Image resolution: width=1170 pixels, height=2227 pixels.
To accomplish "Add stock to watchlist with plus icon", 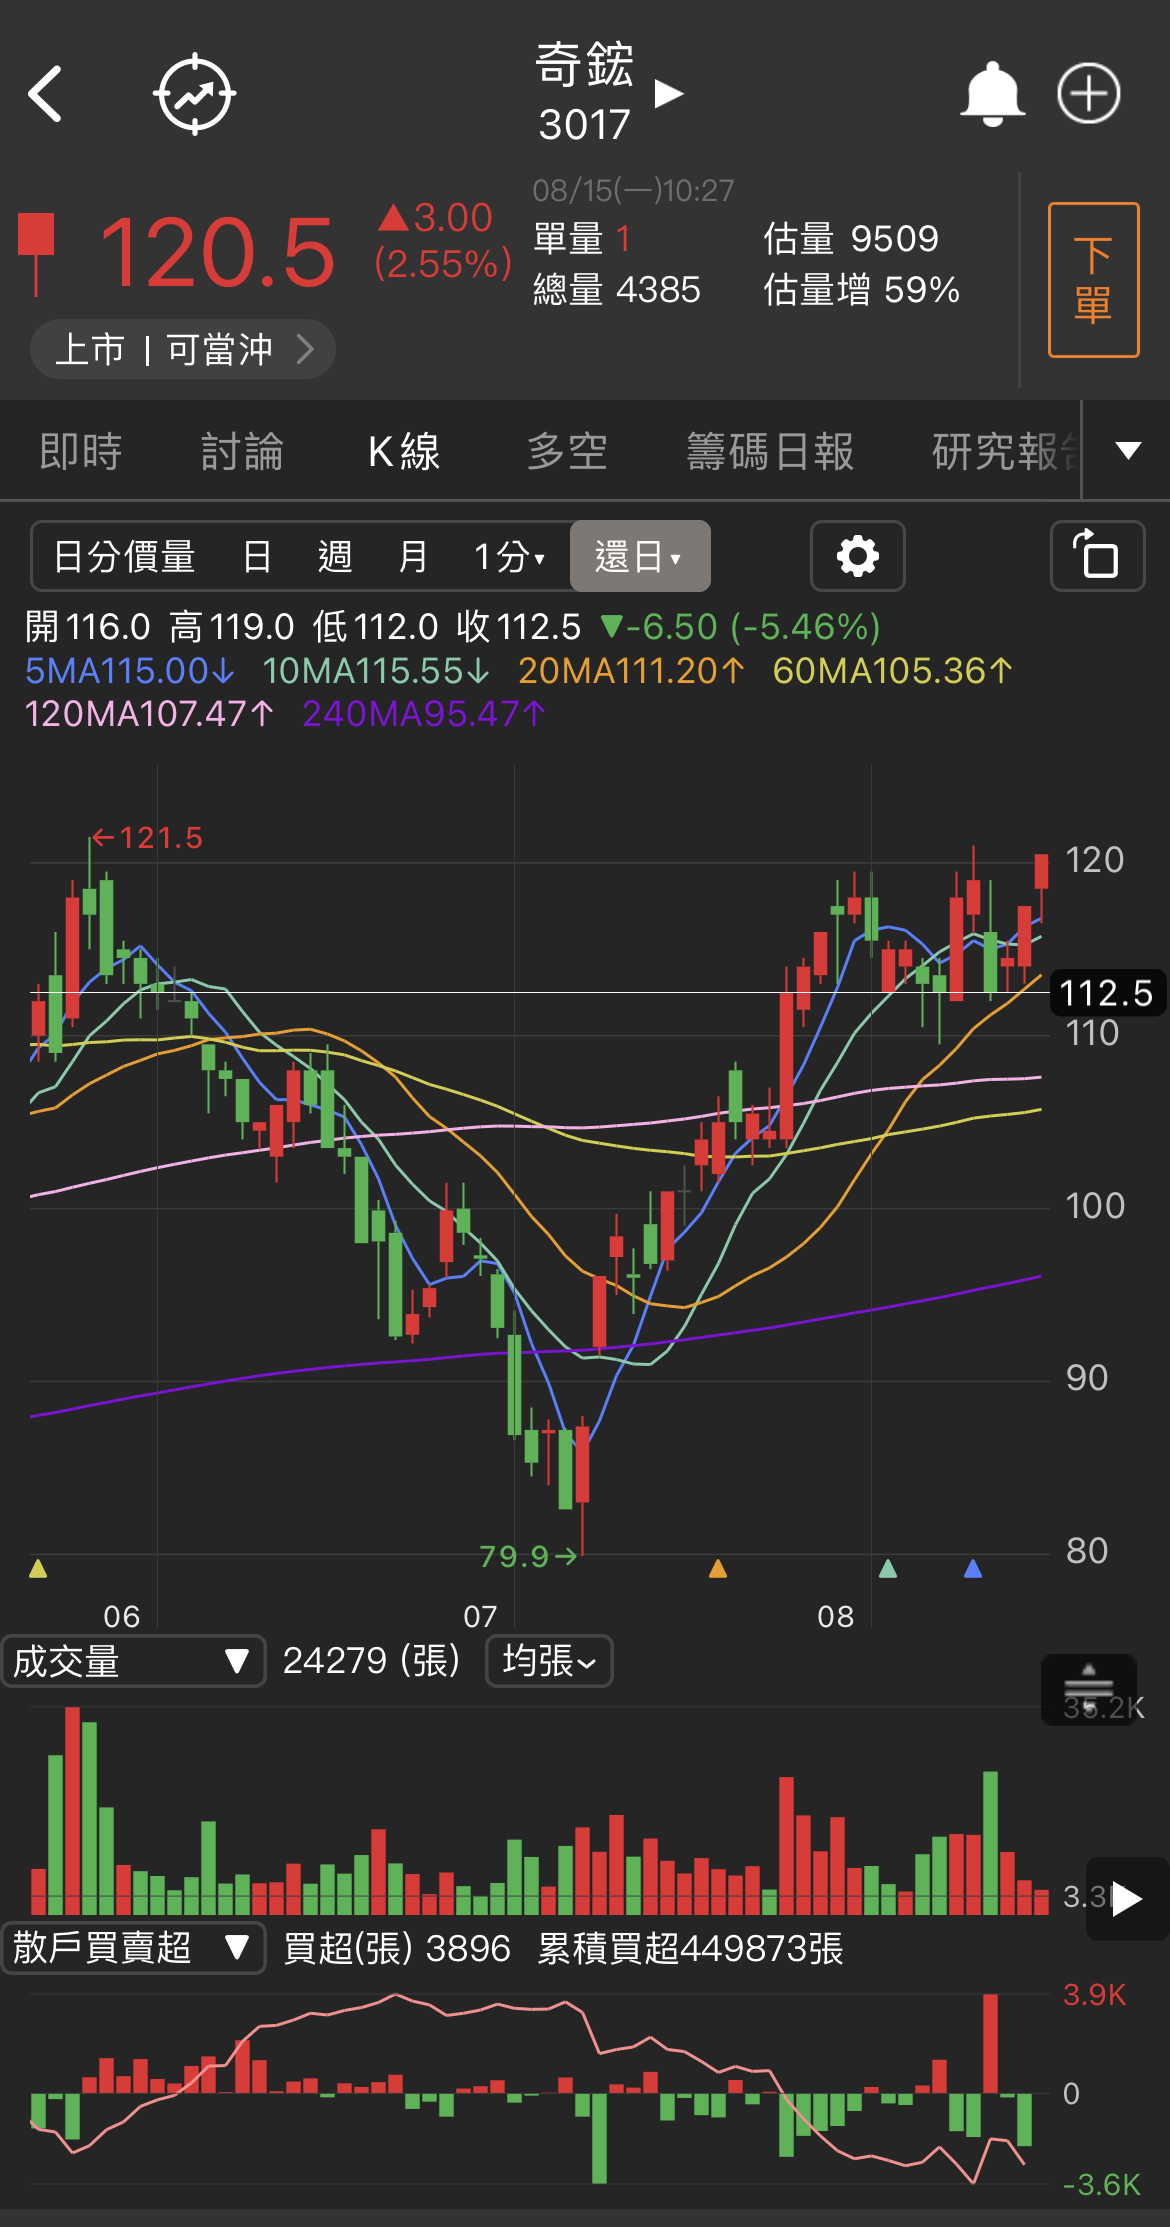I will 1088,95.
